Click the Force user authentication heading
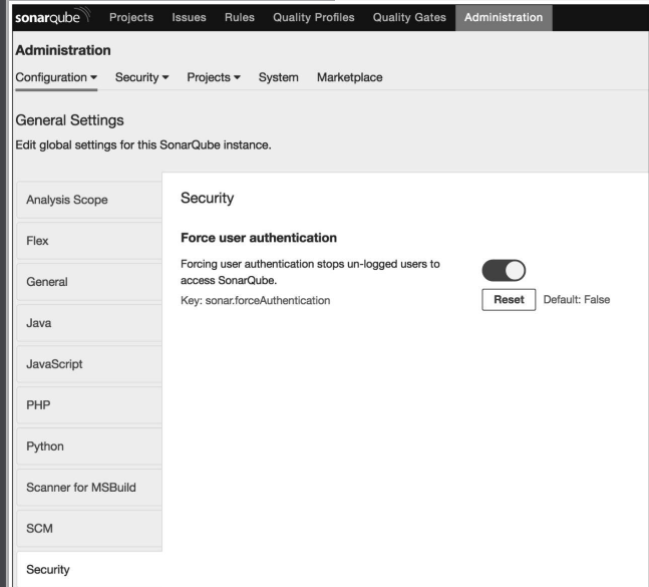Viewport: 649px width, 587px height. (259, 238)
